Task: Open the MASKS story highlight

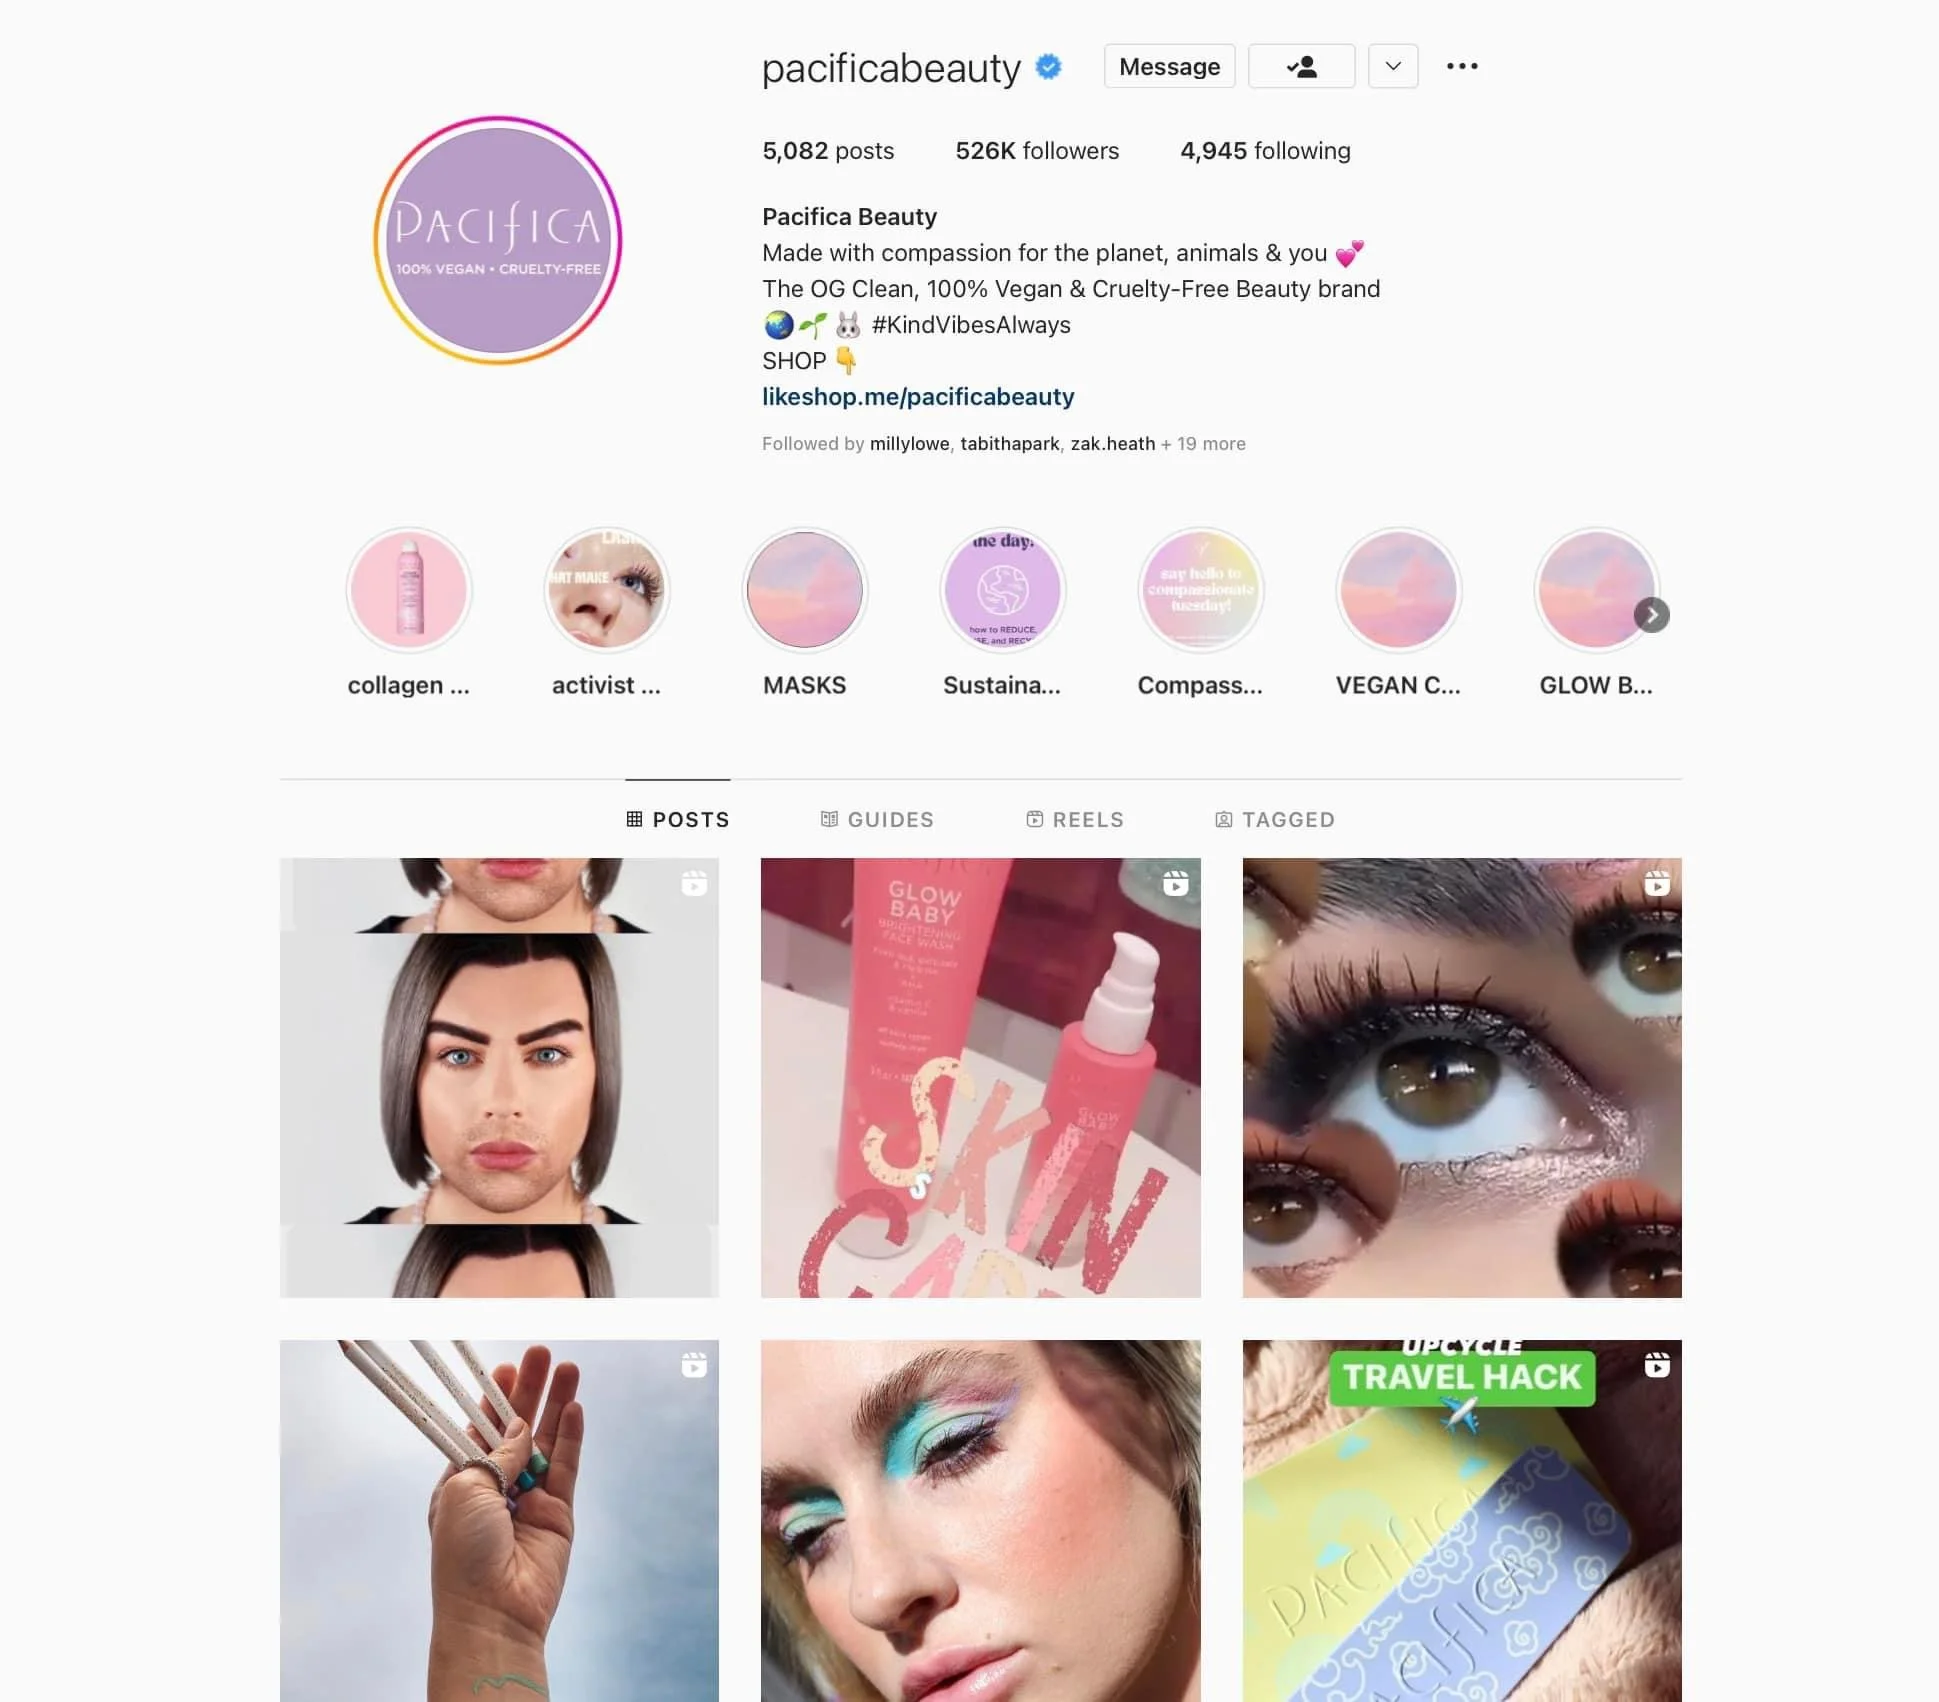Action: pyautogui.click(x=804, y=590)
